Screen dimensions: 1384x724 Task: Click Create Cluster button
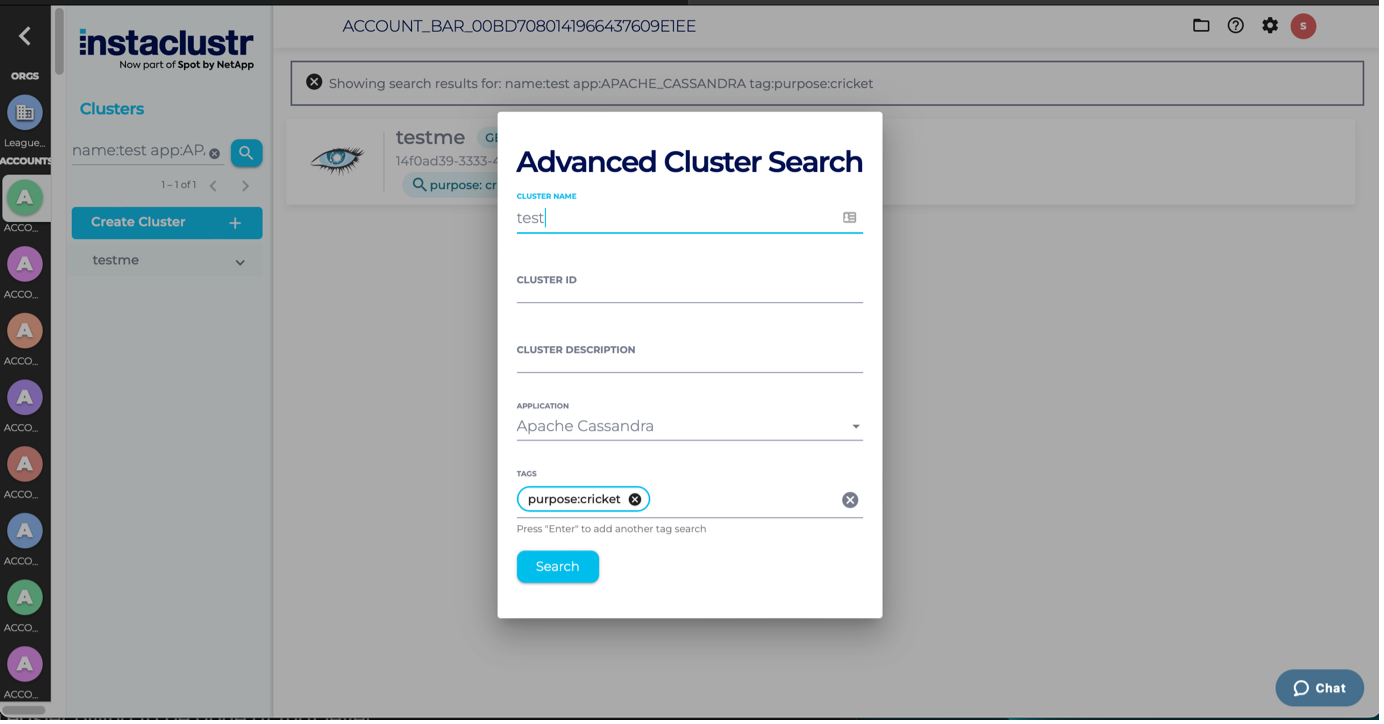(x=168, y=223)
